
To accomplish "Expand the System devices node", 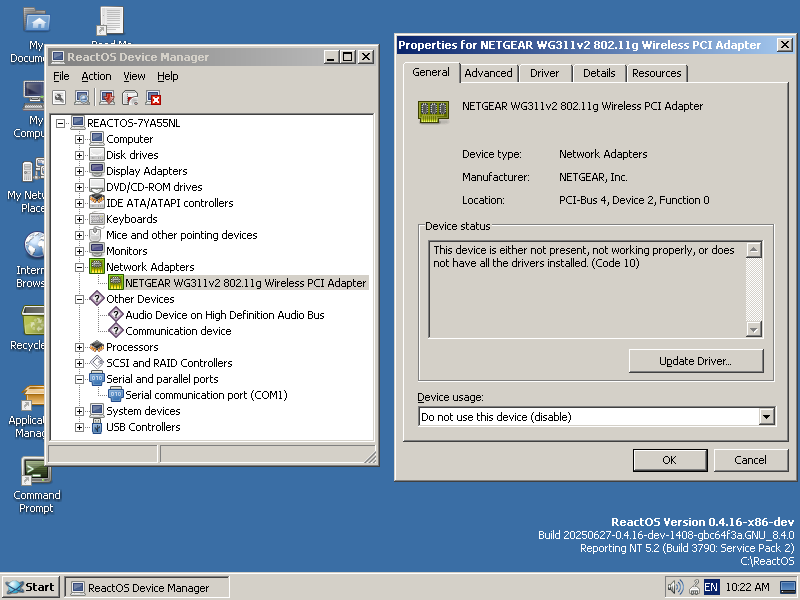I will [x=79, y=411].
